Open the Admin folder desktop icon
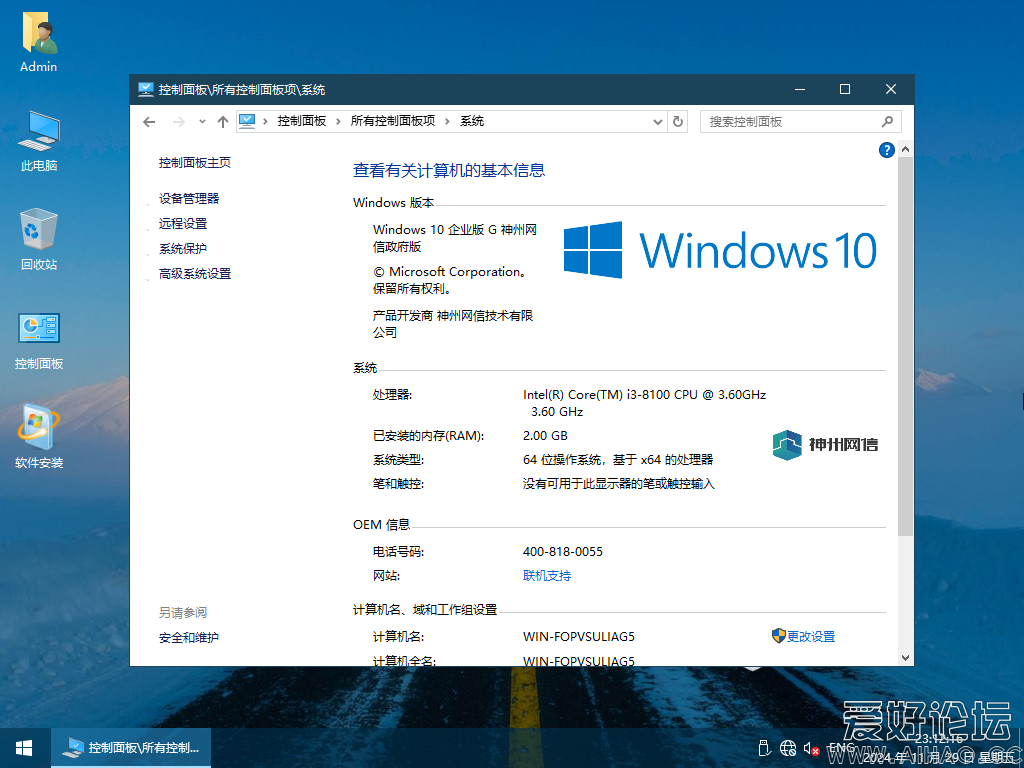Screen dimensions: 1024x768 [x=39, y=42]
